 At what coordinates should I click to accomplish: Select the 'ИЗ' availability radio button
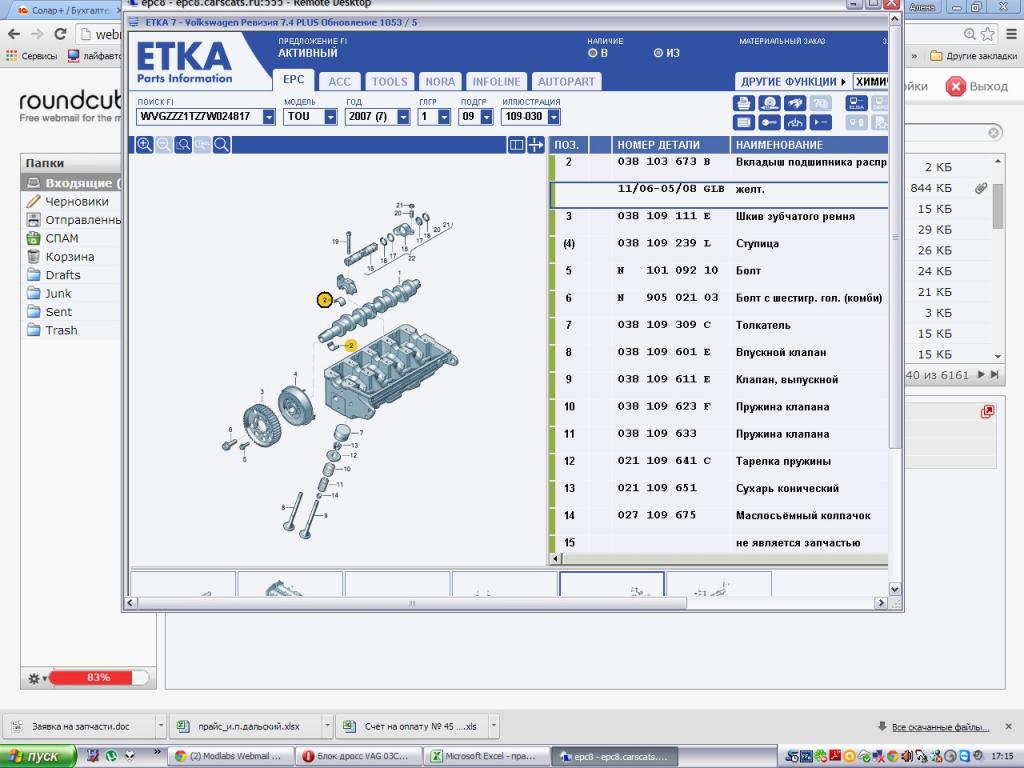(658, 53)
